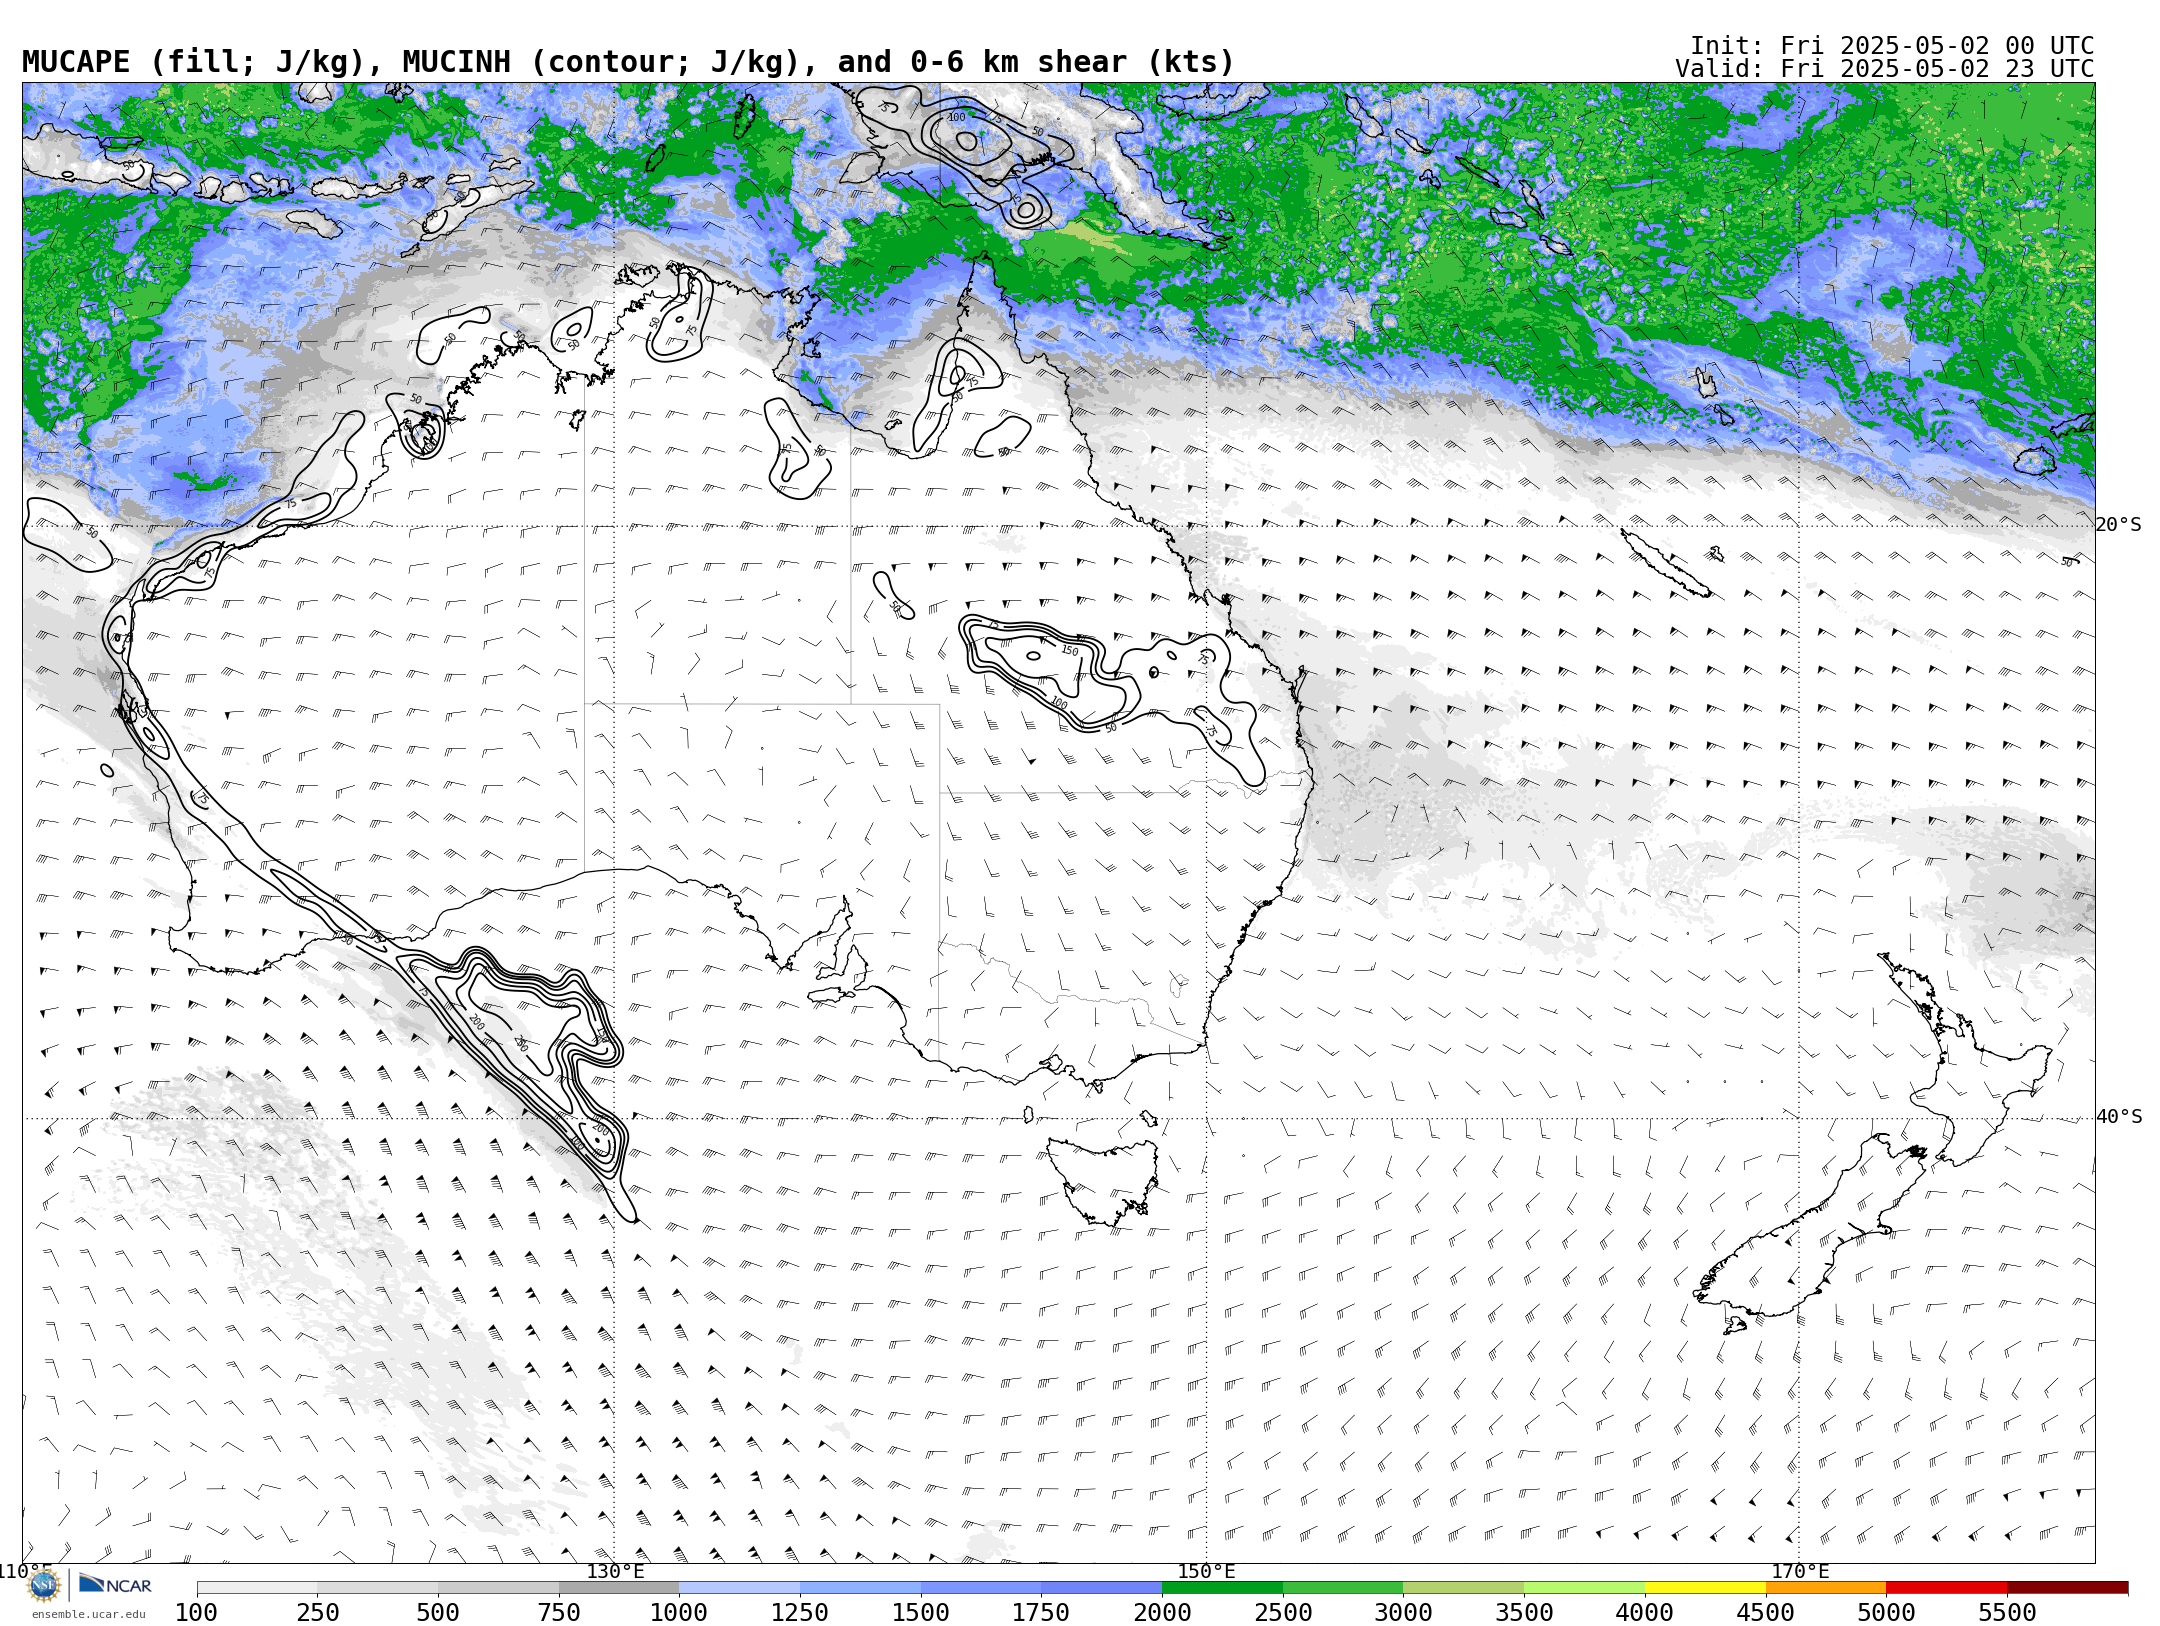Image resolution: width=2160 pixels, height=1626 pixels.
Task: Pick the lightest gray 100–250 colorbar swatch
Action: pos(257,1588)
